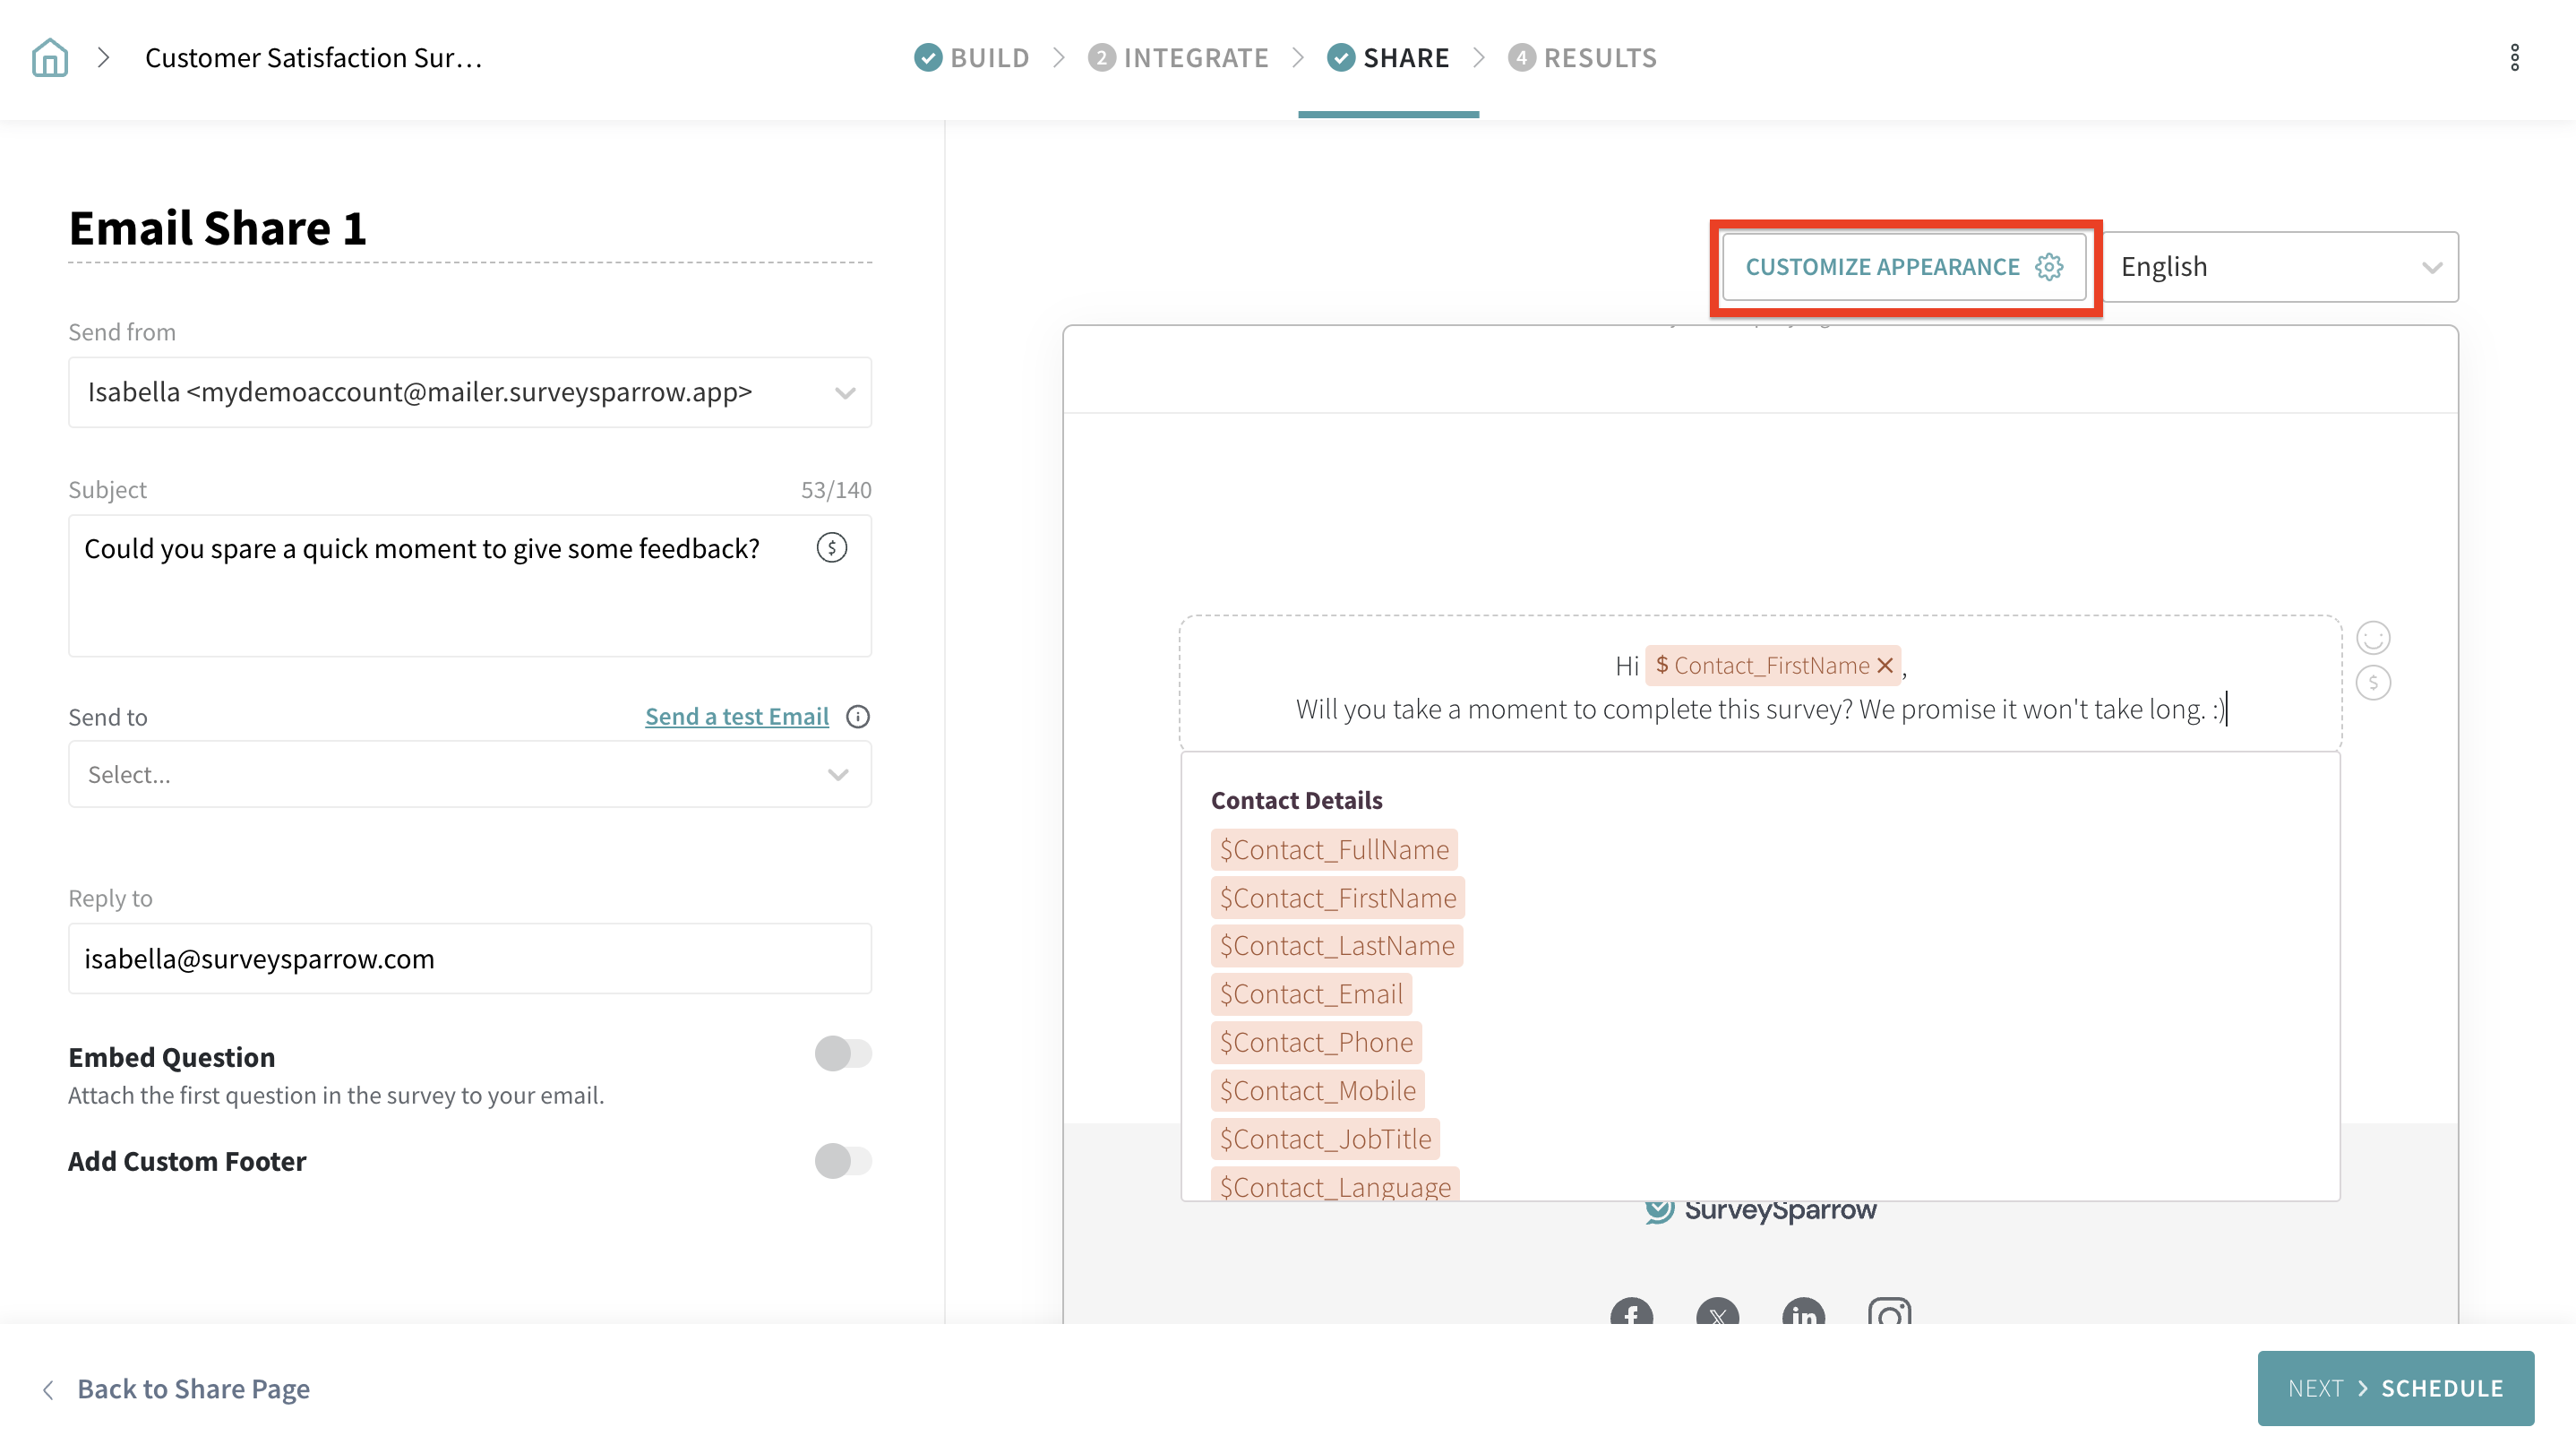Open the English language dropdown

click(x=2280, y=267)
